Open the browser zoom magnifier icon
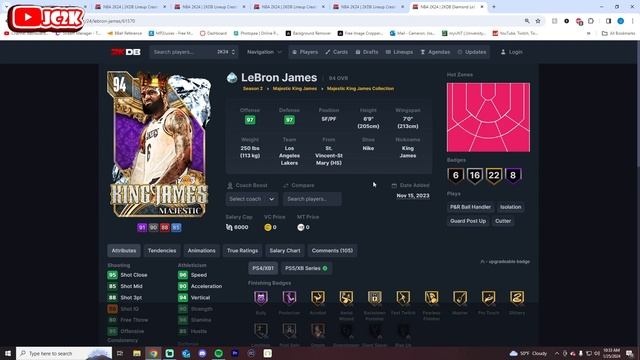This screenshot has width=640, height=360. pyautogui.click(x=527, y=21)
